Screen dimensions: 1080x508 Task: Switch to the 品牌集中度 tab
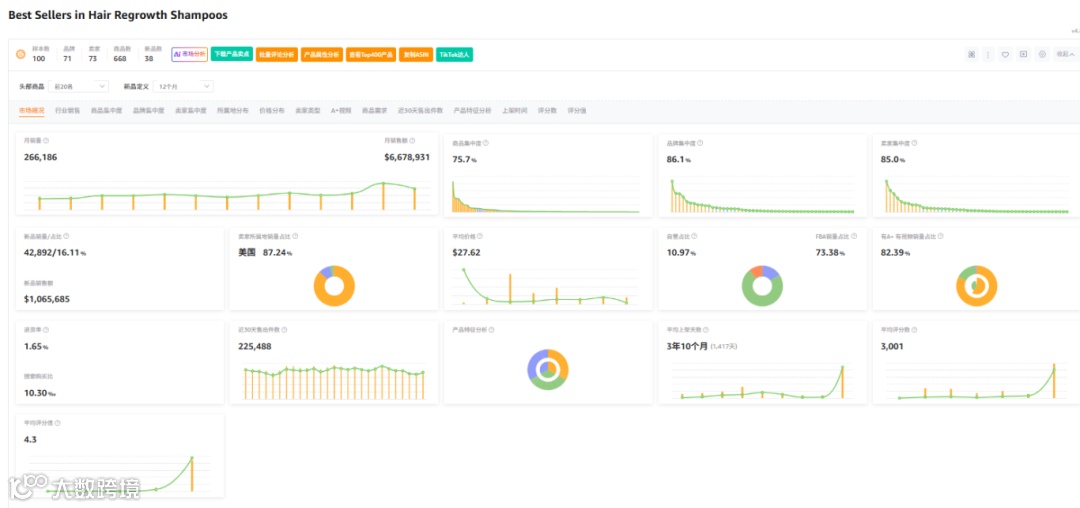coord(149,110)
